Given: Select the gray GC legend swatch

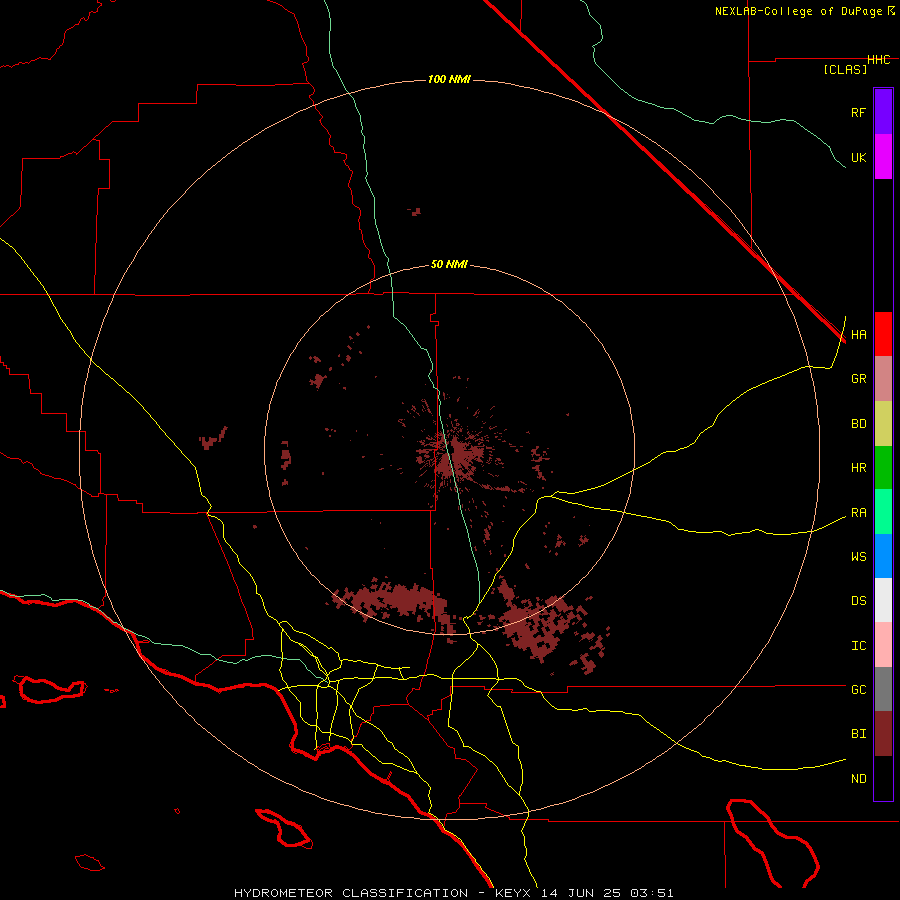Looking at the screenshot, I should click(883, 689).
